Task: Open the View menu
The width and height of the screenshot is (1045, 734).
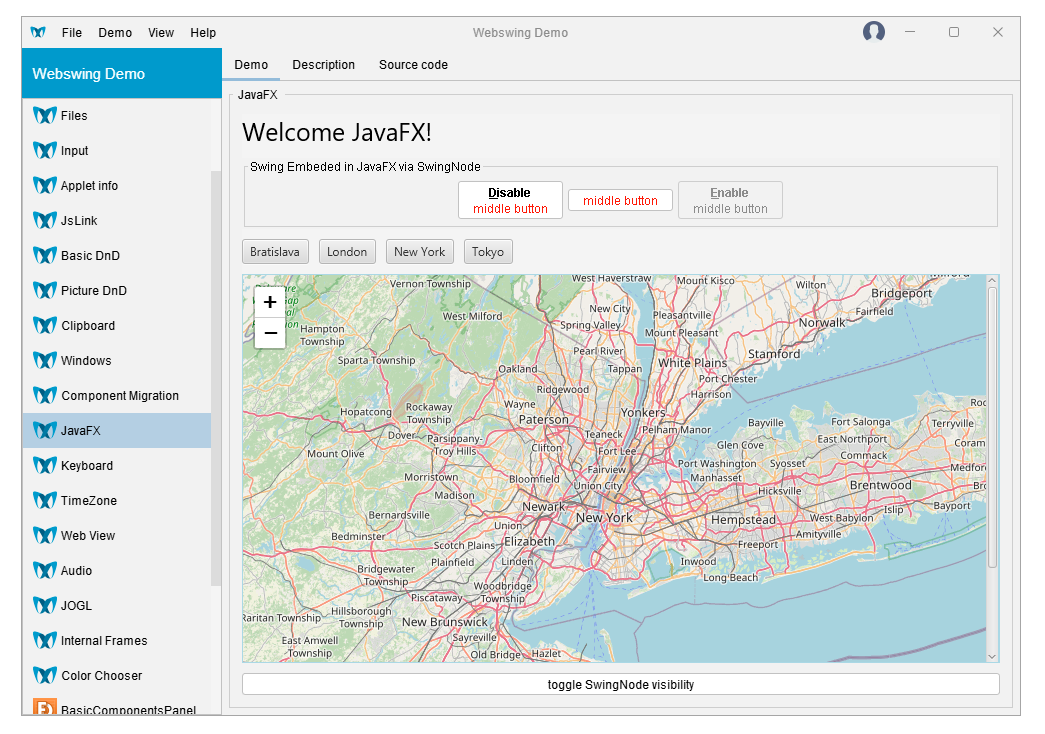Action: pyautogui.click(x=161, y=33)
